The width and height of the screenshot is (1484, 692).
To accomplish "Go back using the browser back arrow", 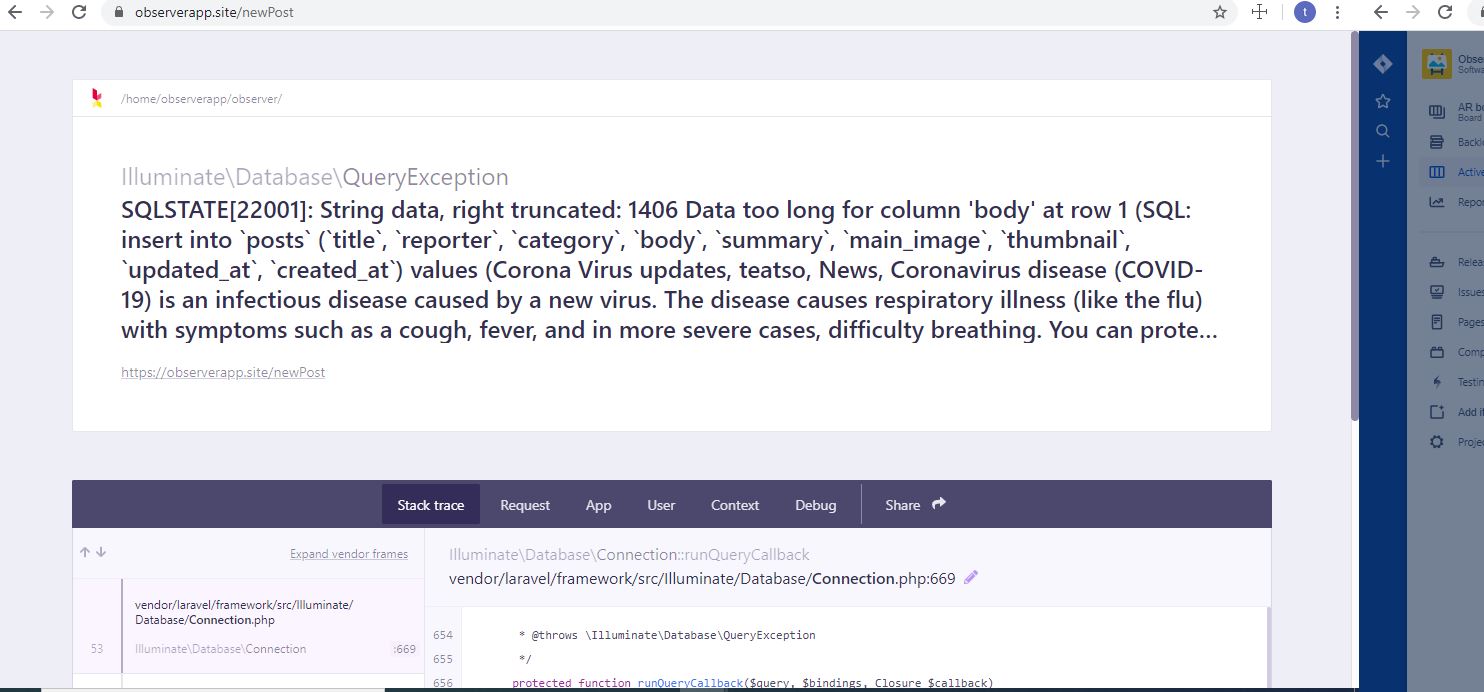I will click(15, 13).
